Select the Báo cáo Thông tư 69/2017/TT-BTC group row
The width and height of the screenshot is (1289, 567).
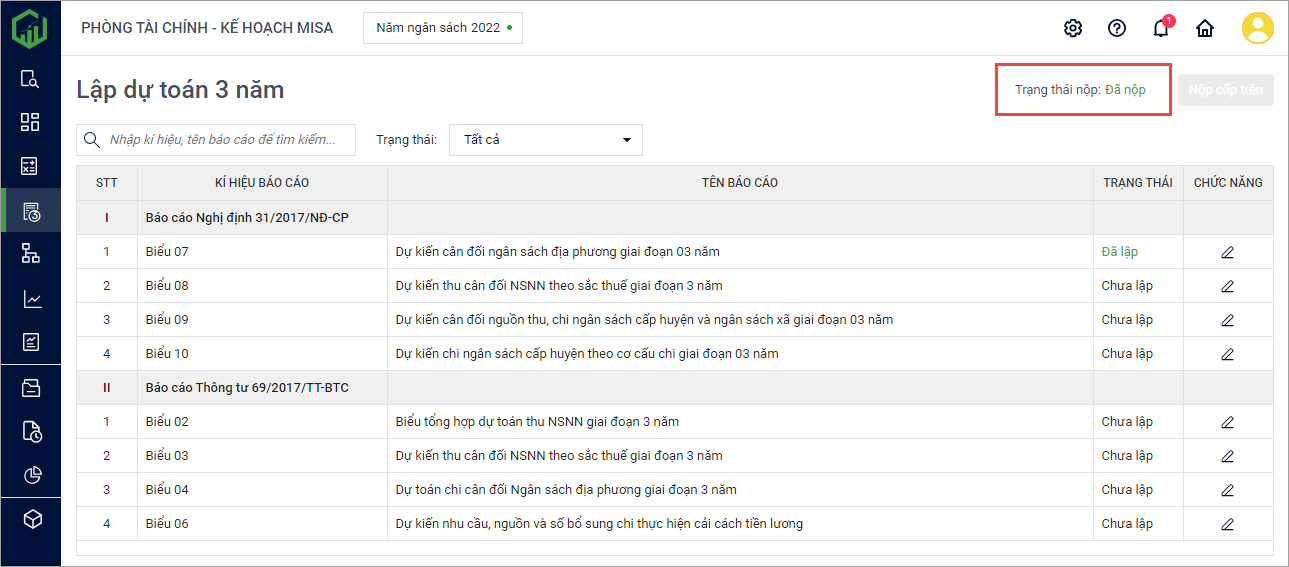point(247,388)
